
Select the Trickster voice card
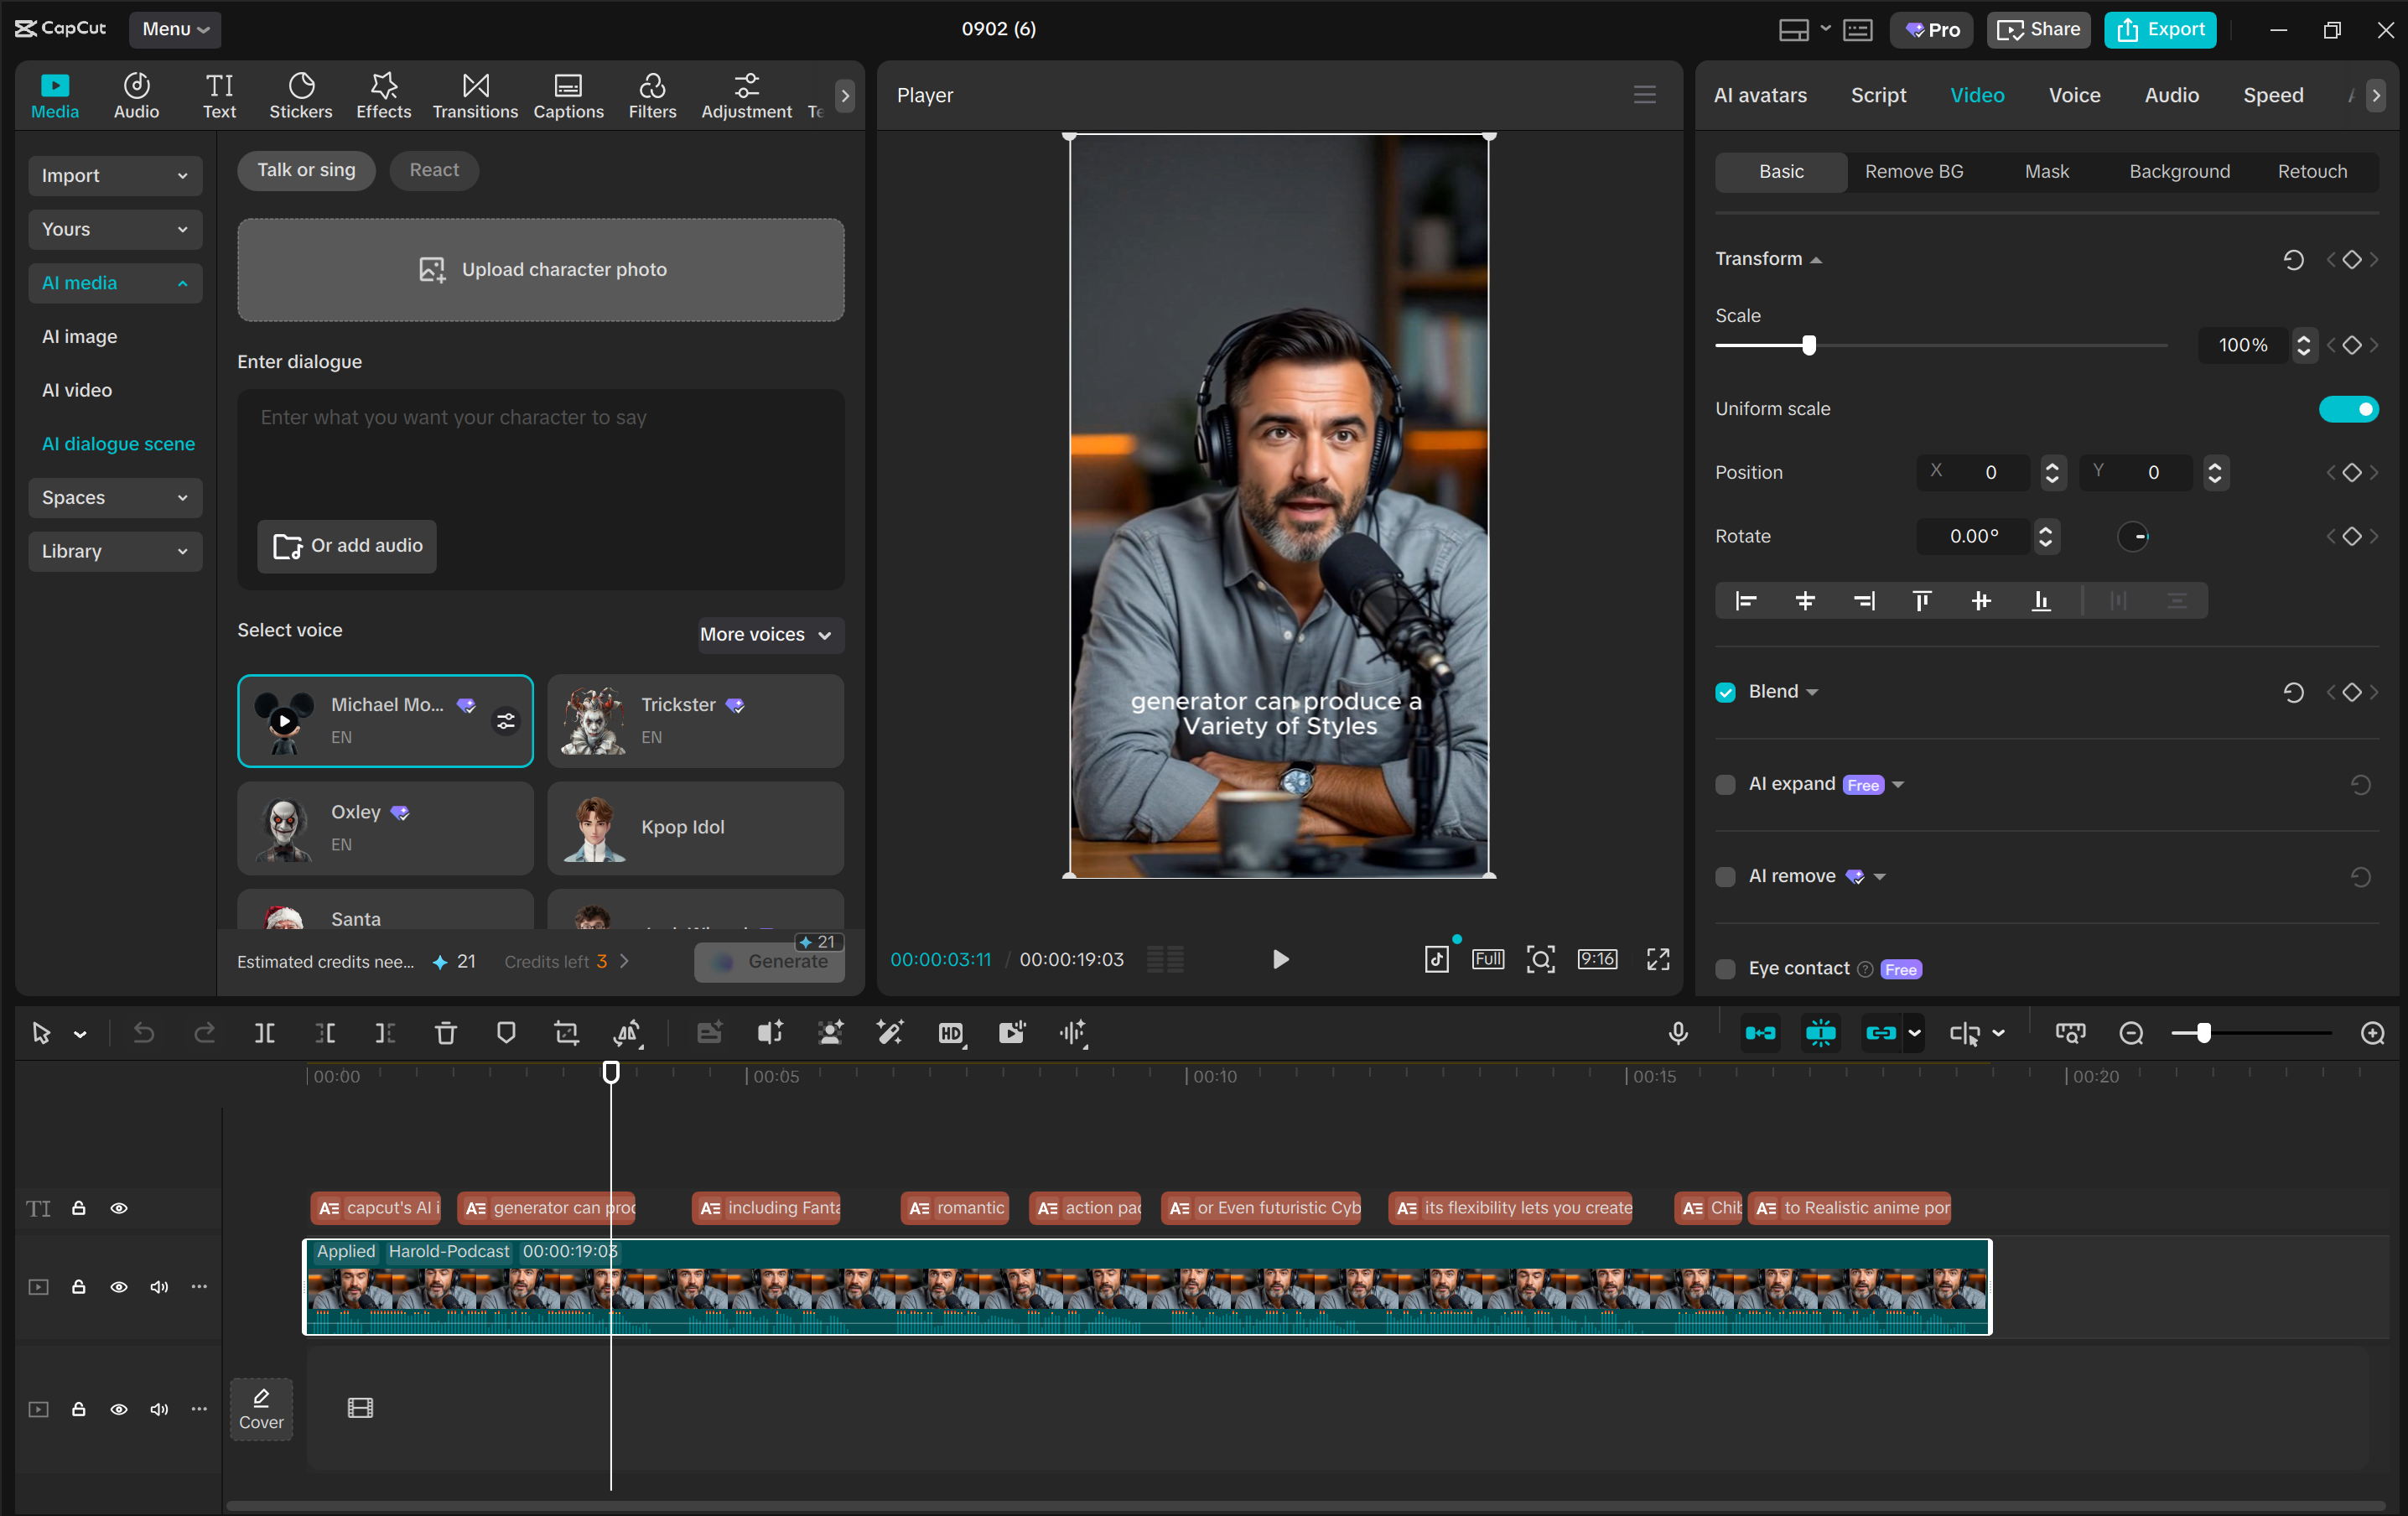[x=695, y=721]
